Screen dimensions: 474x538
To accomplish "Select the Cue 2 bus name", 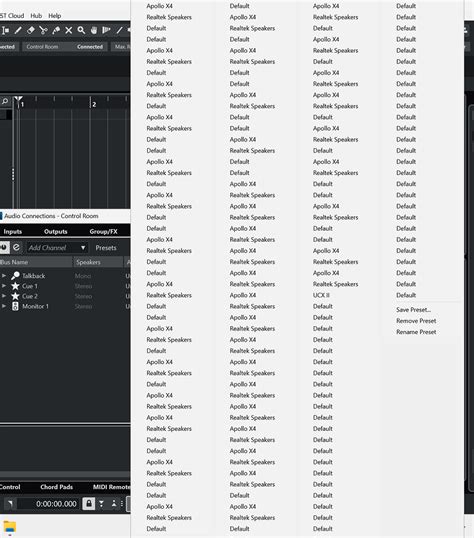I will point(30,296).
